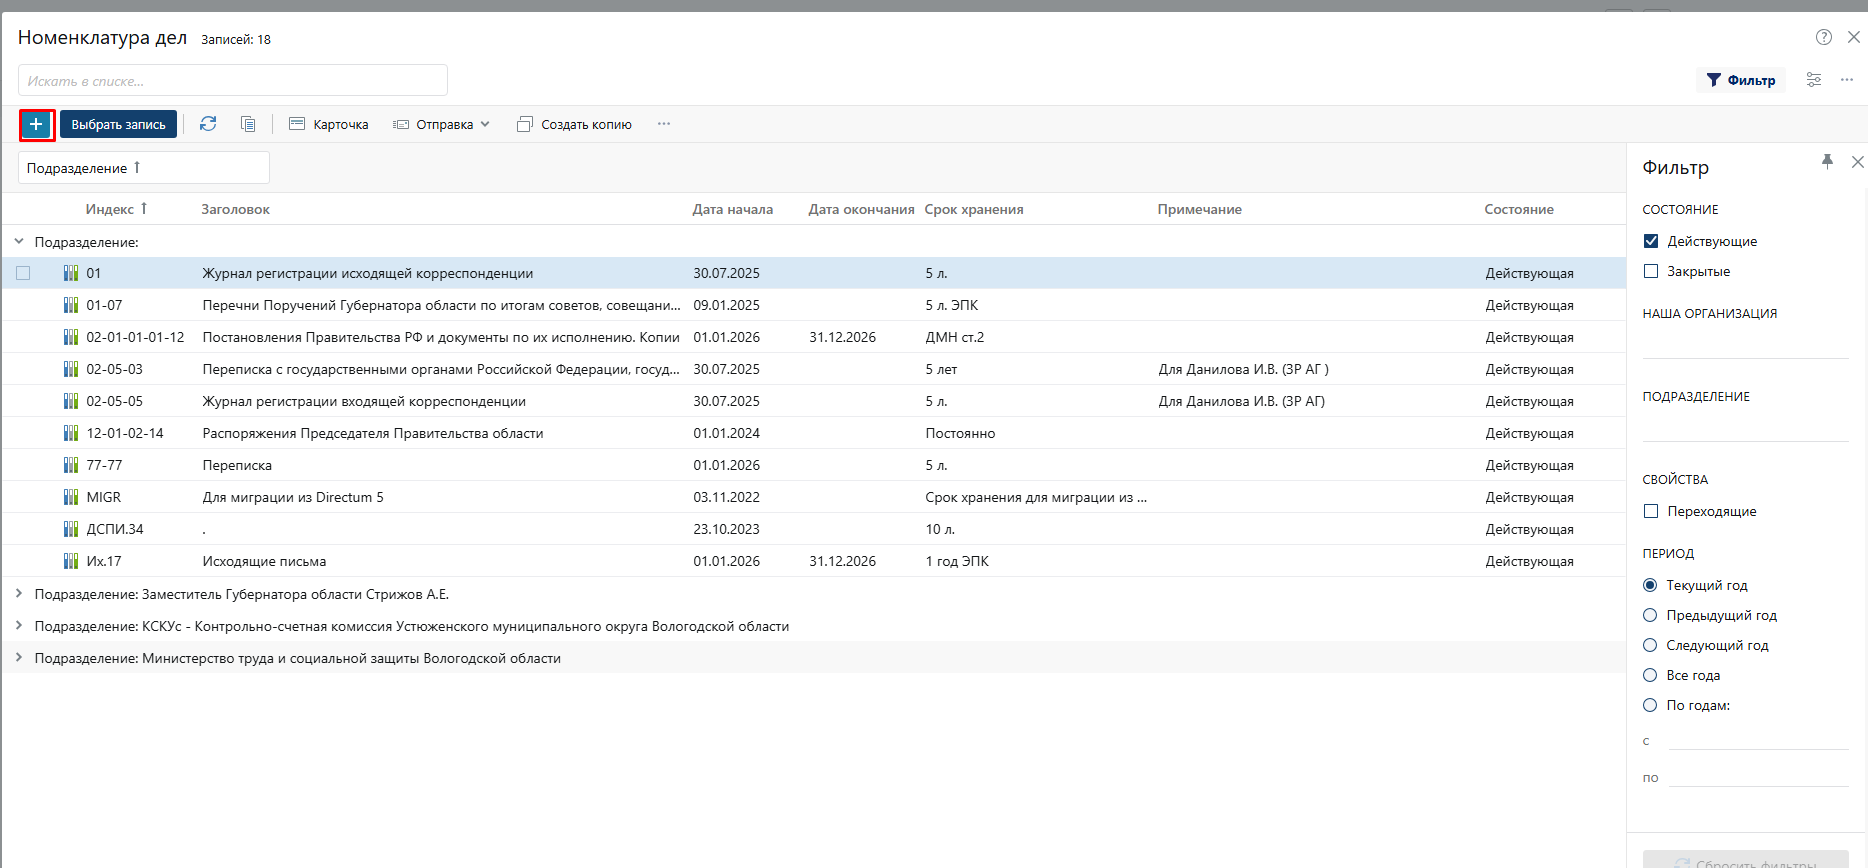Image resolution: width=1868 pixels, height=868 pixels.
Task: Click the file icon for record MIGR
Action: tap(71, 497)
